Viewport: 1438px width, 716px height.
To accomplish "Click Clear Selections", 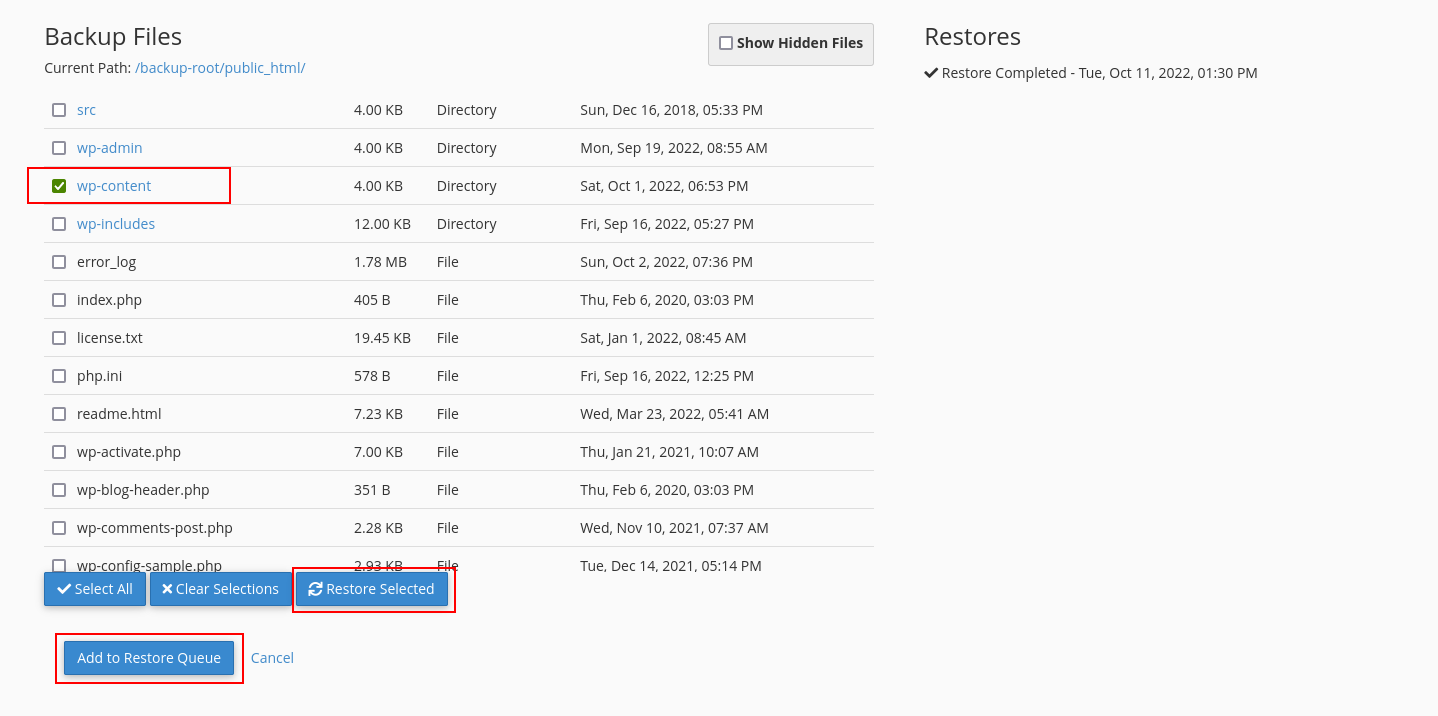I will (220, 589).
